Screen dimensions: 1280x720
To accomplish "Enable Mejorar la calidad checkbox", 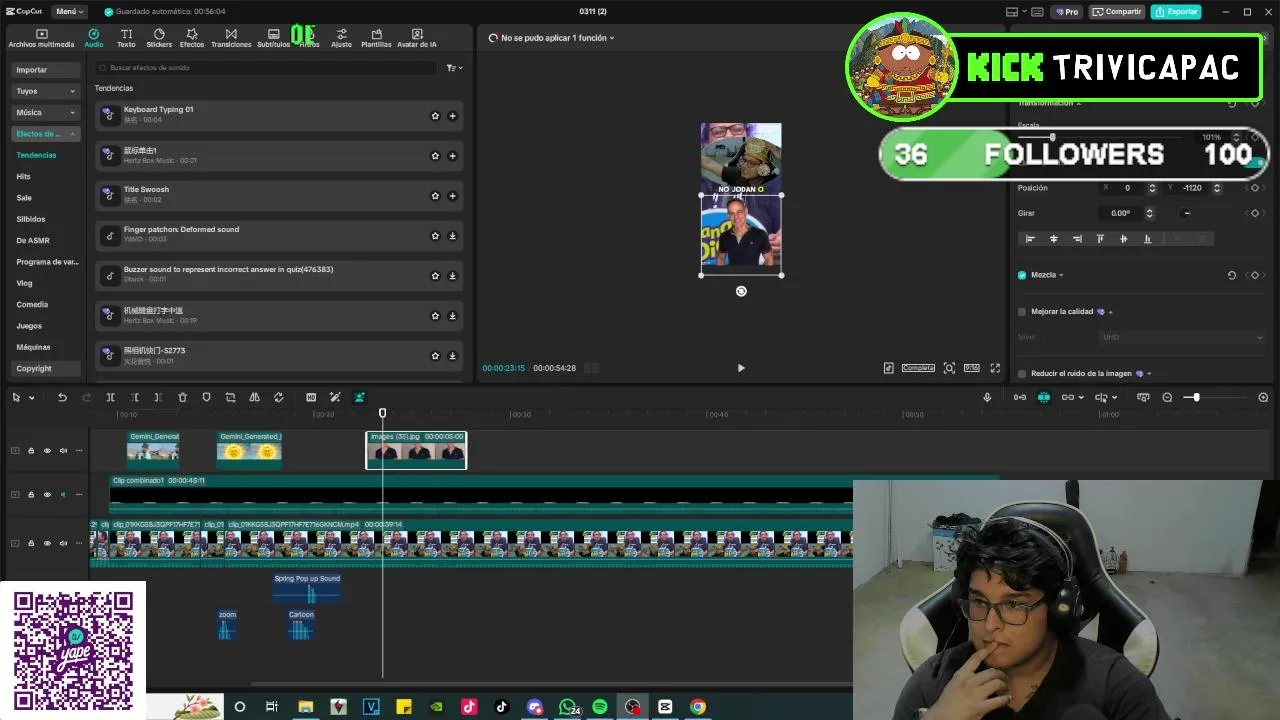I will click(x=1022, y=312).
